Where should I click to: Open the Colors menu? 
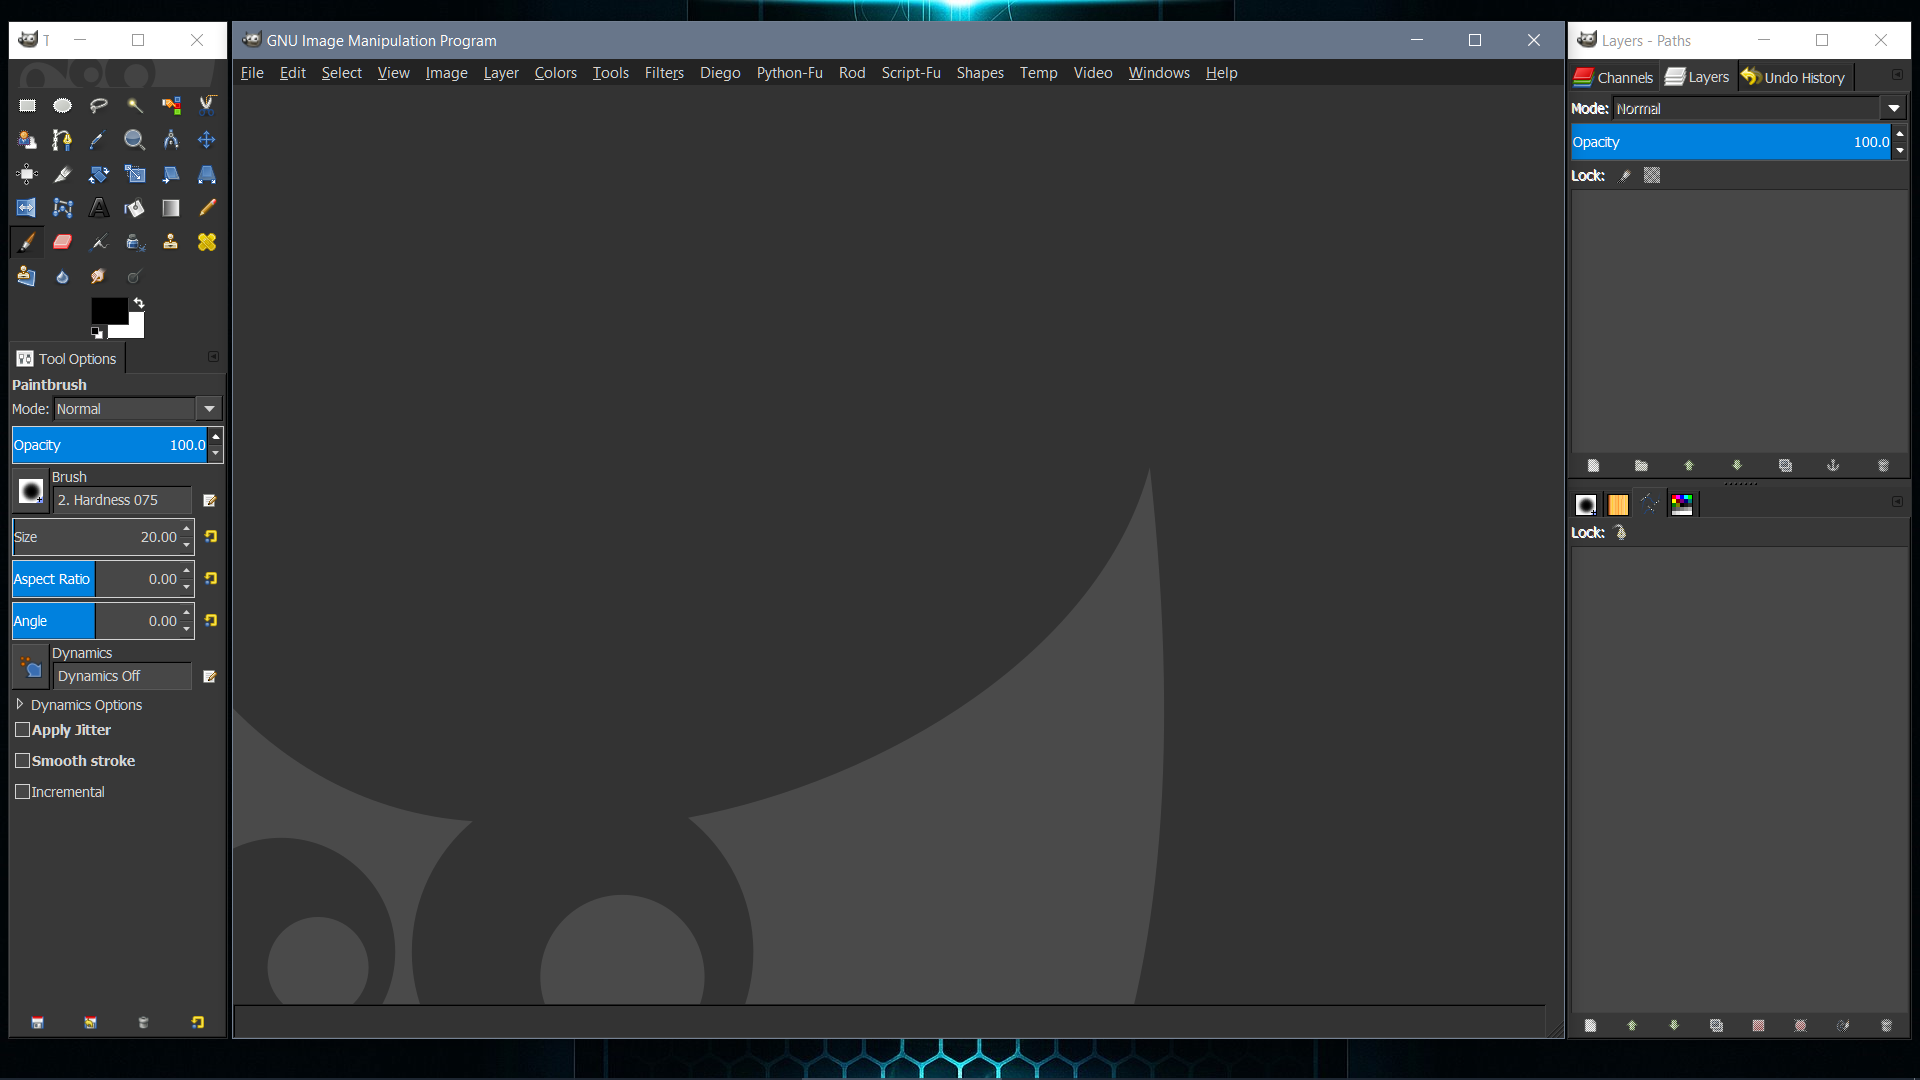(555, 73)
